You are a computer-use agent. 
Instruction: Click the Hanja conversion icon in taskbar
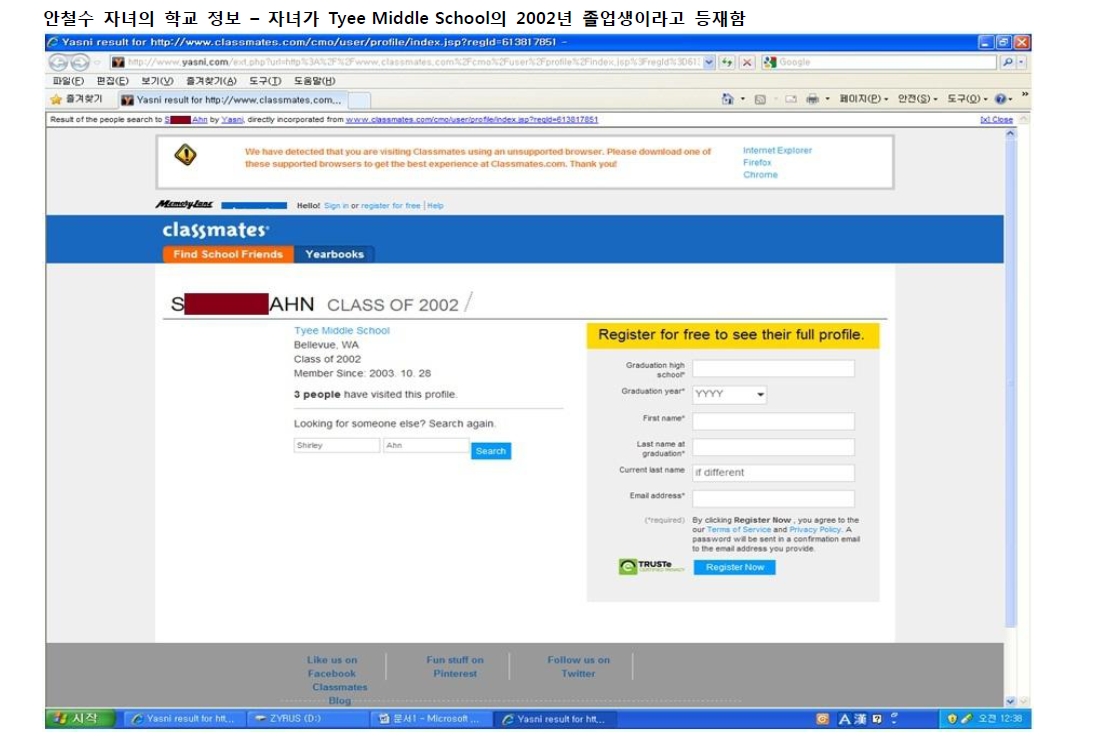pyautogui.click(x=860, y=719)
